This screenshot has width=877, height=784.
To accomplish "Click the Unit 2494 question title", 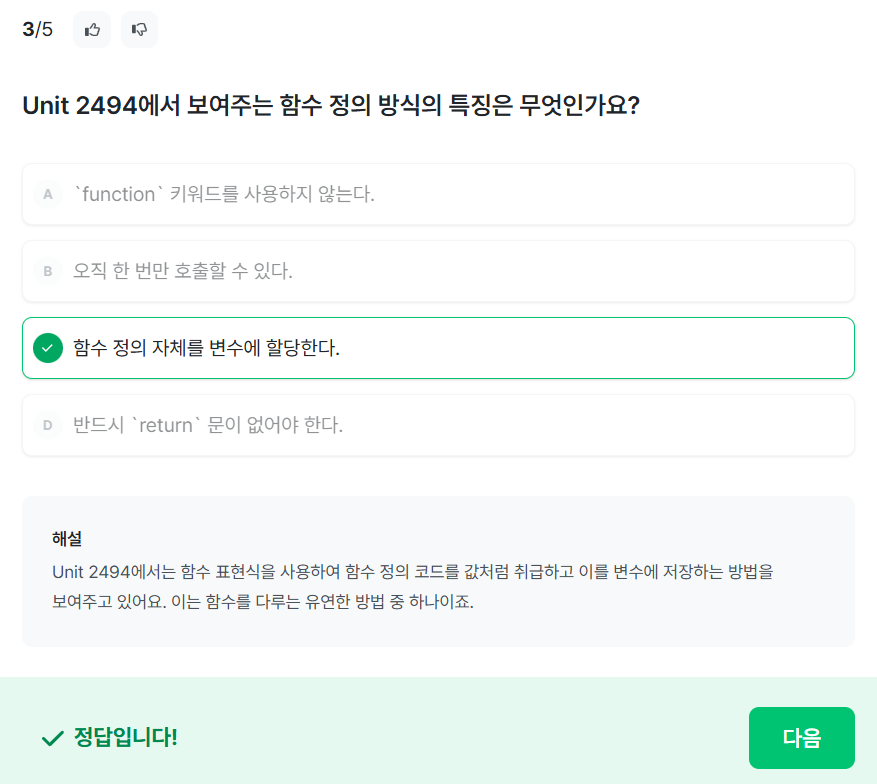I will pos(331,105).
